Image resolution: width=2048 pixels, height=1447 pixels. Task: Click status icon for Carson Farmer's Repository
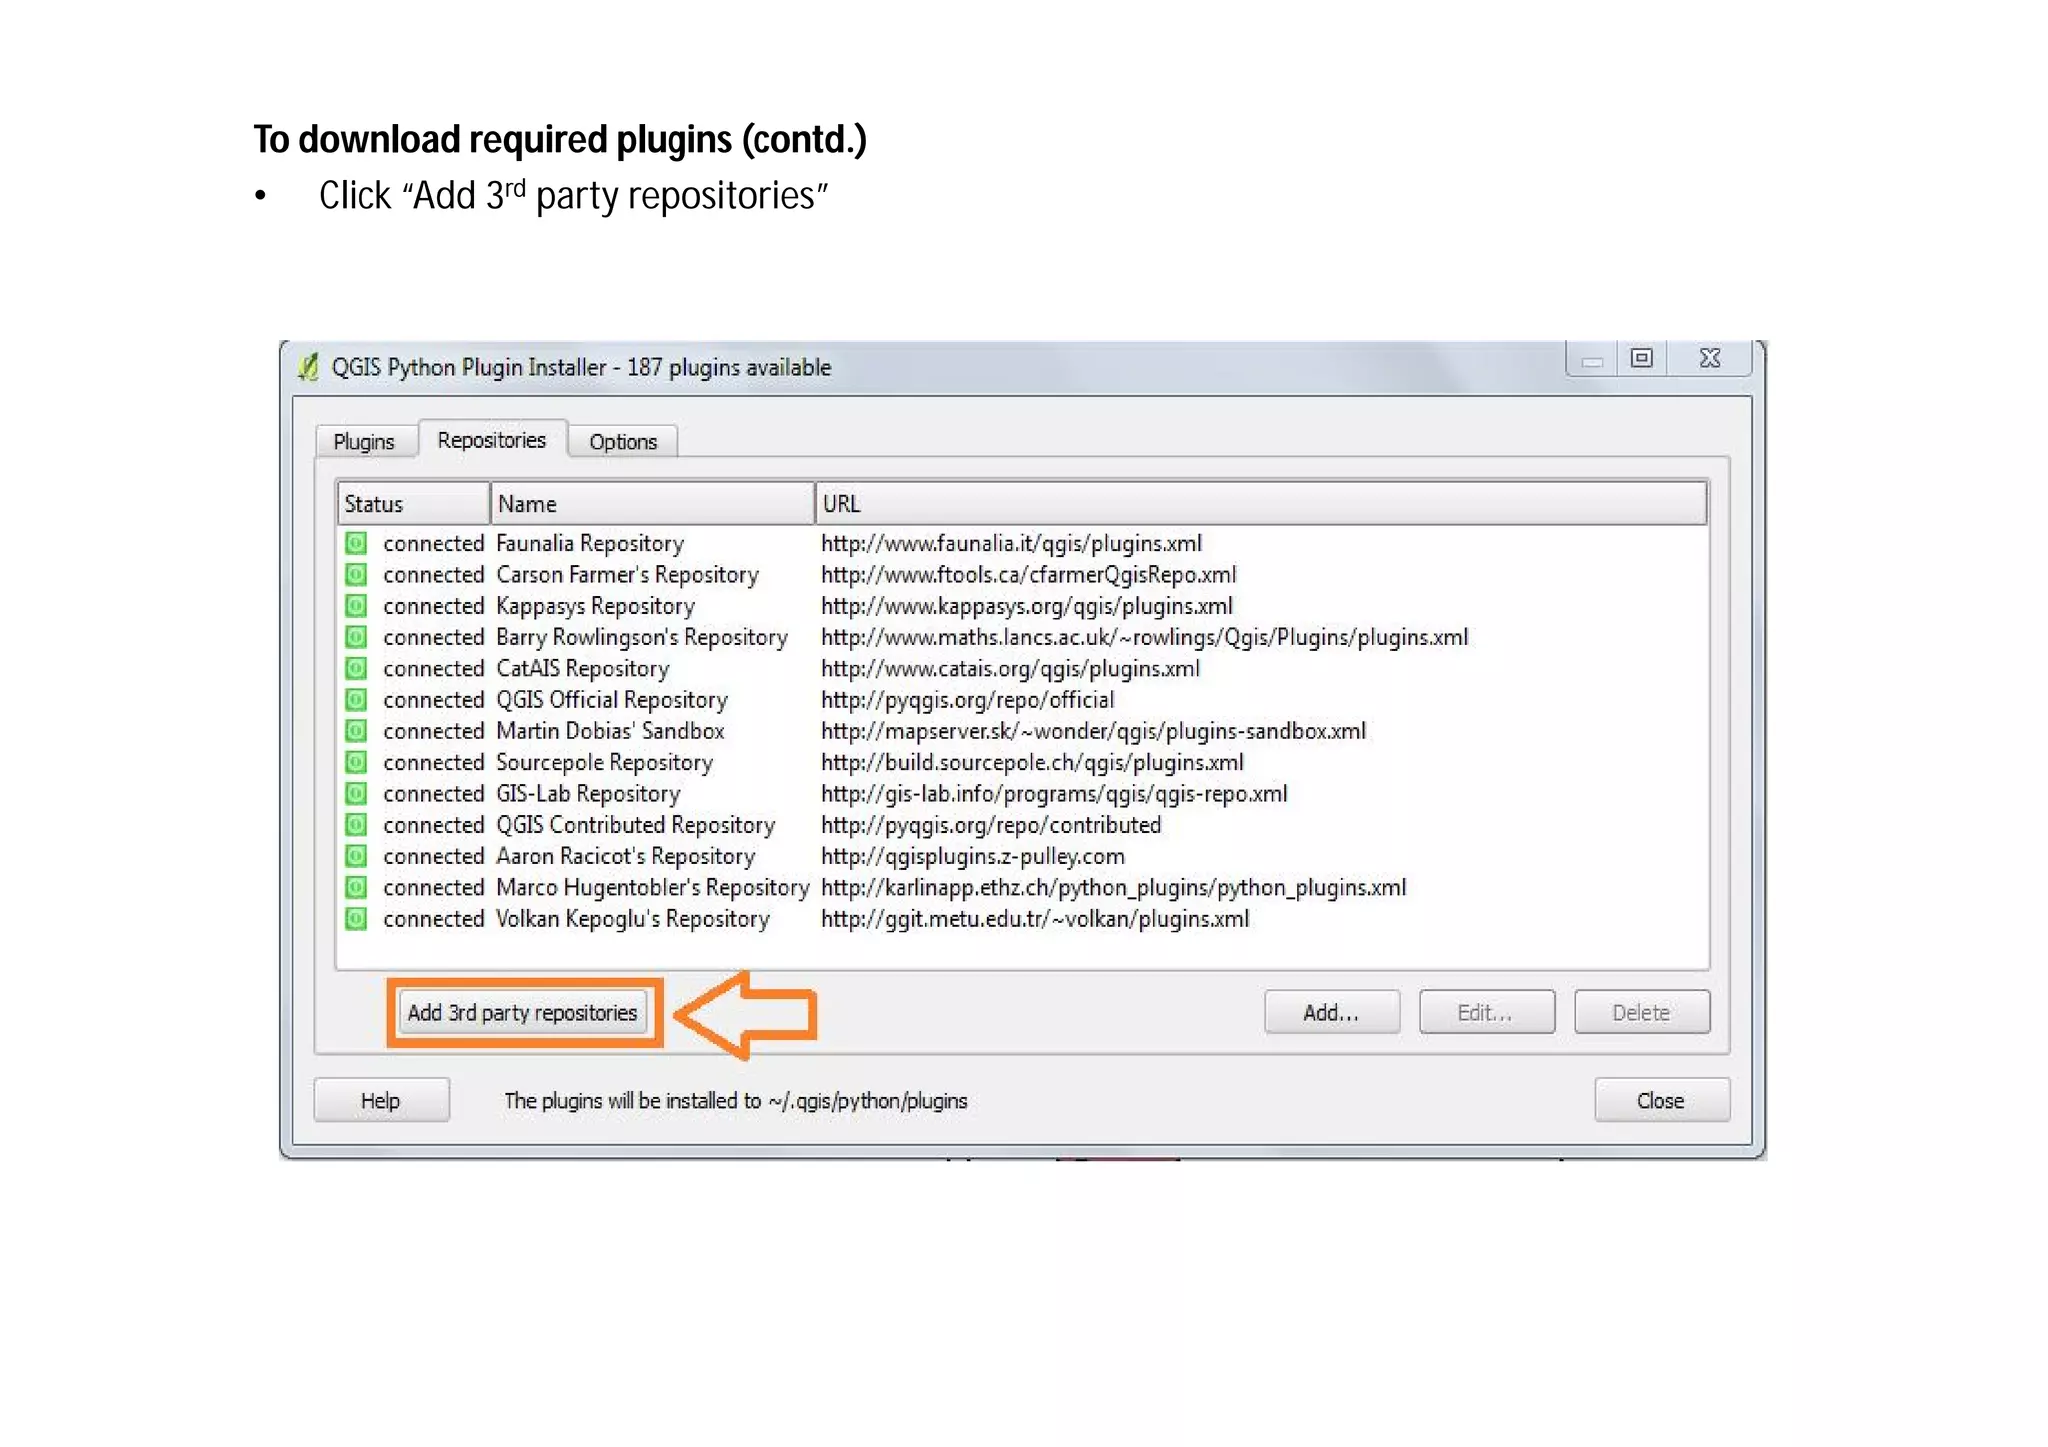tap(356, 574)
